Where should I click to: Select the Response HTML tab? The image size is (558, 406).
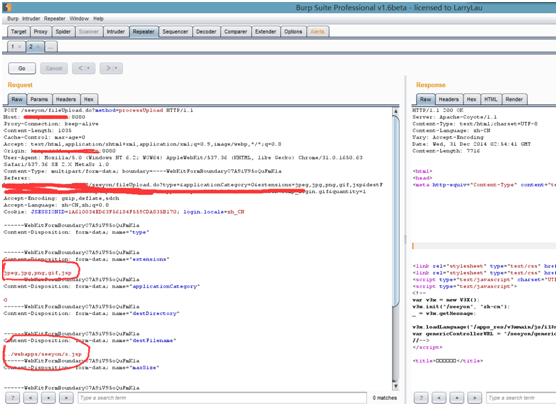(x=491, y=99)
